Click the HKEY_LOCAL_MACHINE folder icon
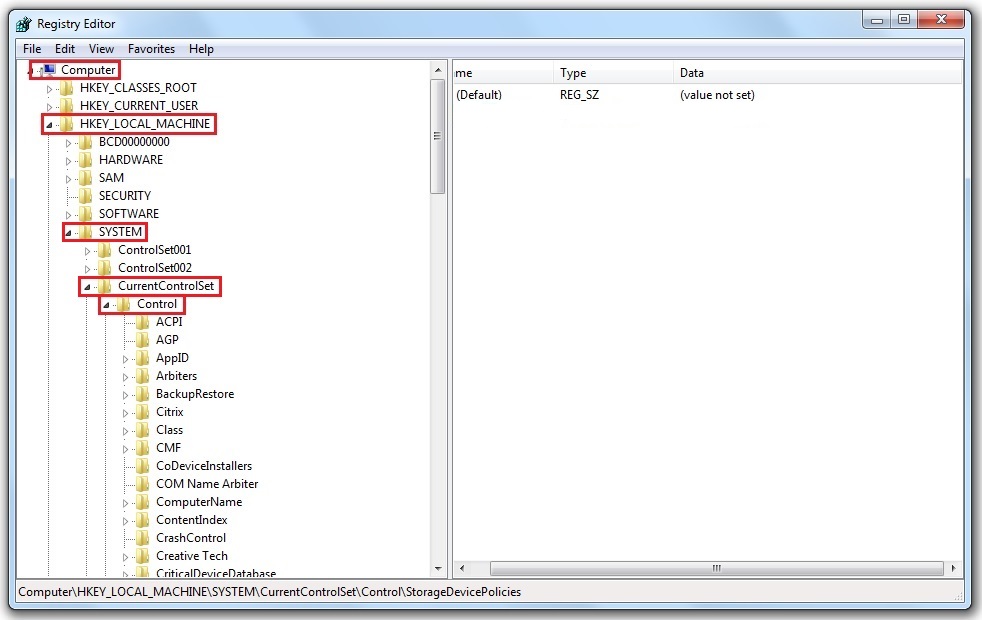The image size is (982, 620). click(67, 124)
